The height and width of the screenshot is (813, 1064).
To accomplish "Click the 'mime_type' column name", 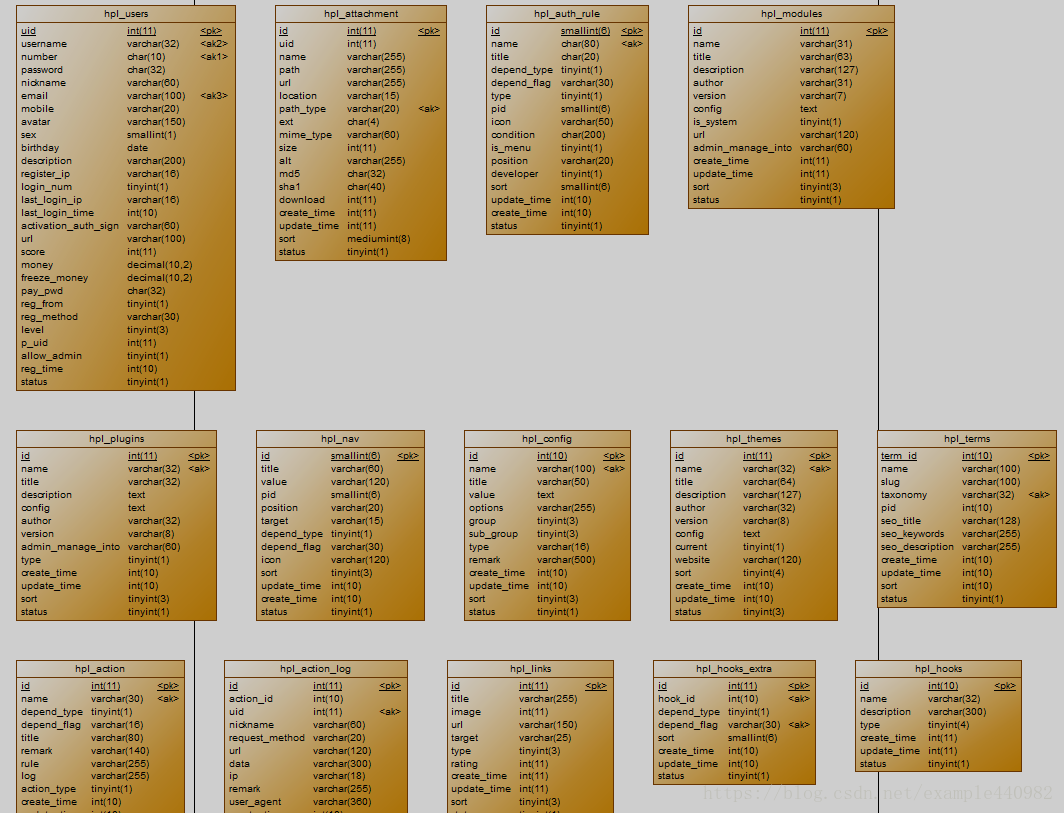I will 305,135.
